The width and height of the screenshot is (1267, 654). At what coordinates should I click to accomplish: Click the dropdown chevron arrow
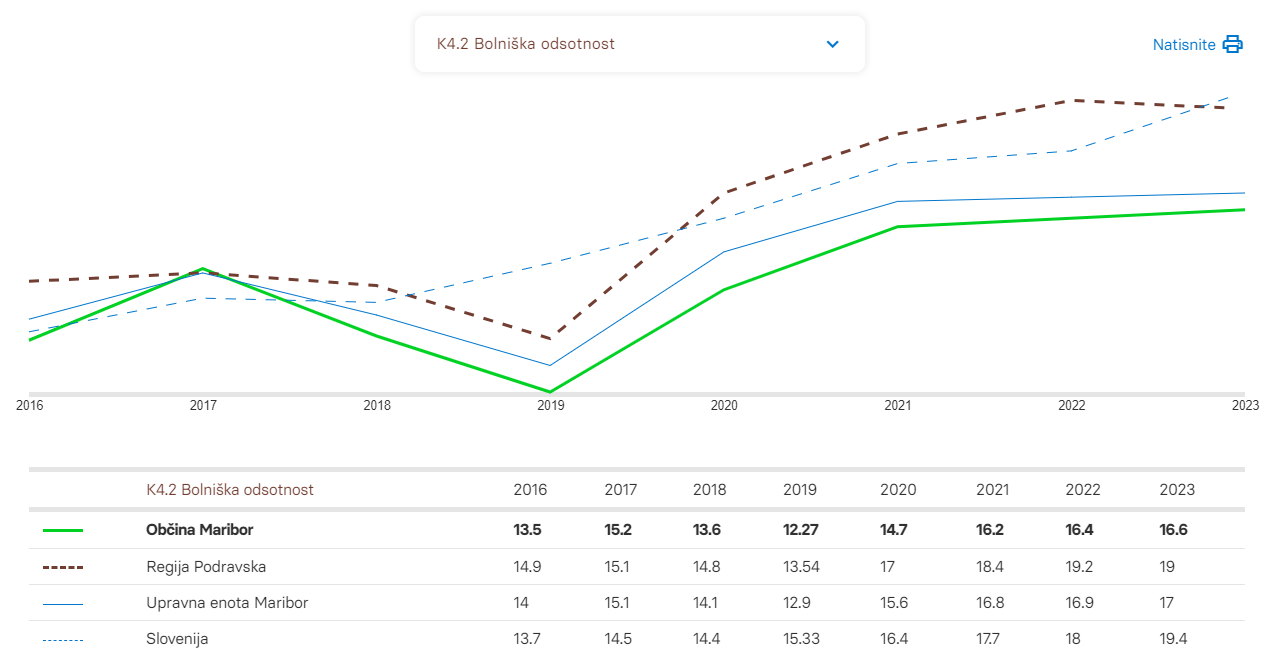tap(832, 44)
